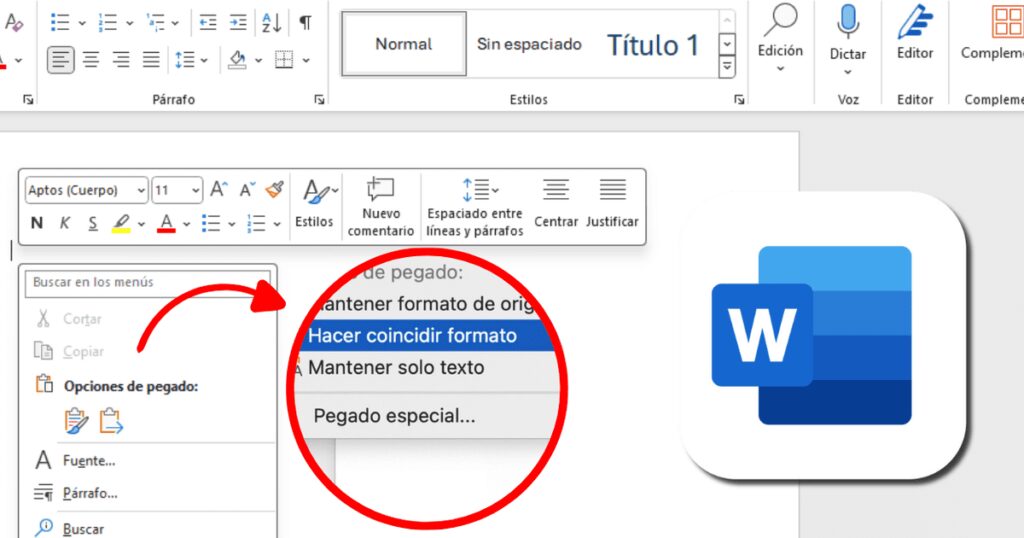The height and width of the screenshot is (538, 1024).
Task: Click the mini toolbar numbering icon
Action: pos(256,223)
